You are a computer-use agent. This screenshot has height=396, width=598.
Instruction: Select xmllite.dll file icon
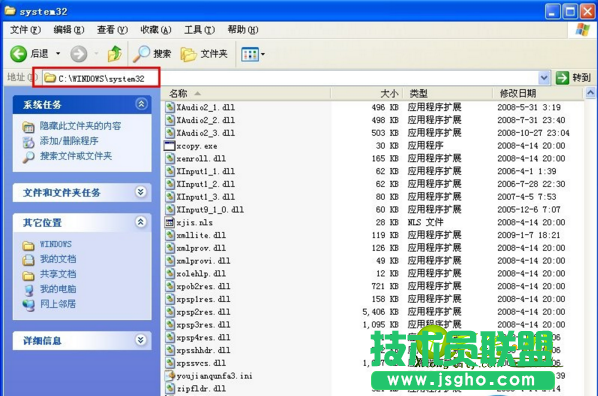click(170, 235)
